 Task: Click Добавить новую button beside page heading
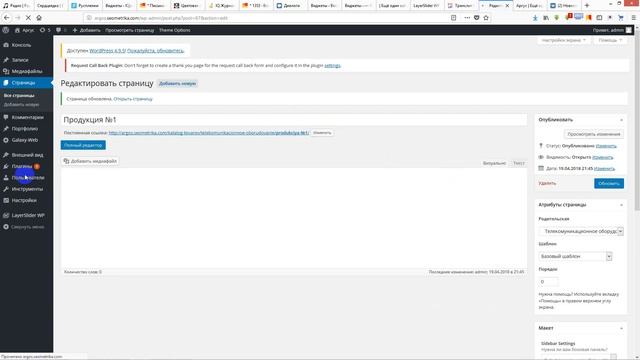click(177, 83)
